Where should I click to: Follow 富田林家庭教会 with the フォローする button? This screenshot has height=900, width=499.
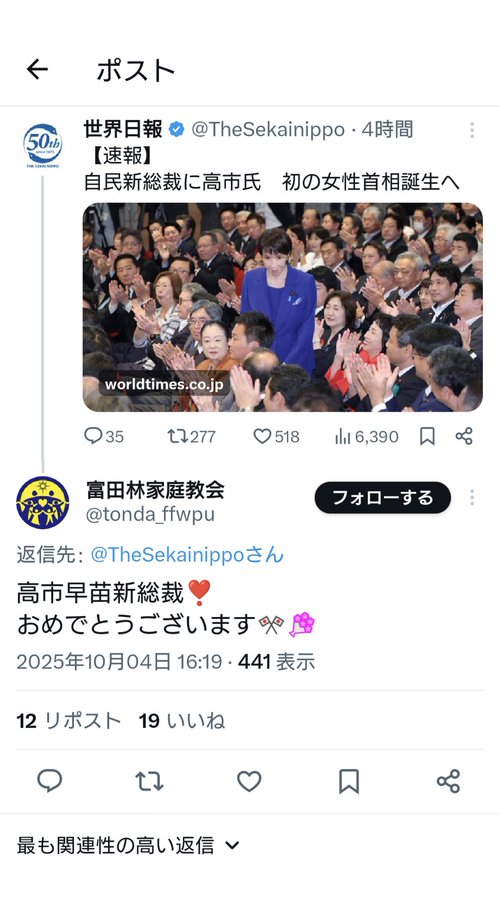tap(382, 498)
